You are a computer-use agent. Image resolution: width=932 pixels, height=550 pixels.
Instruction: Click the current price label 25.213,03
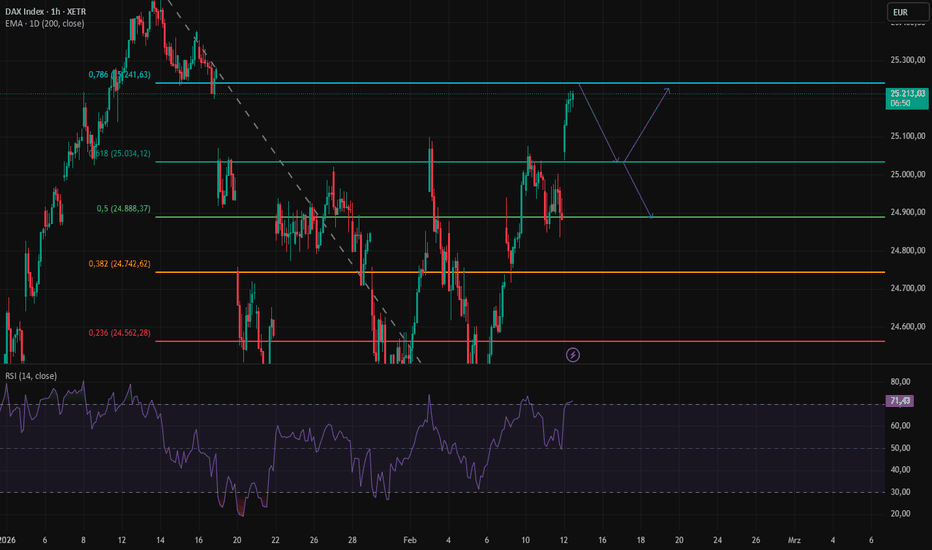coord(907,98)
